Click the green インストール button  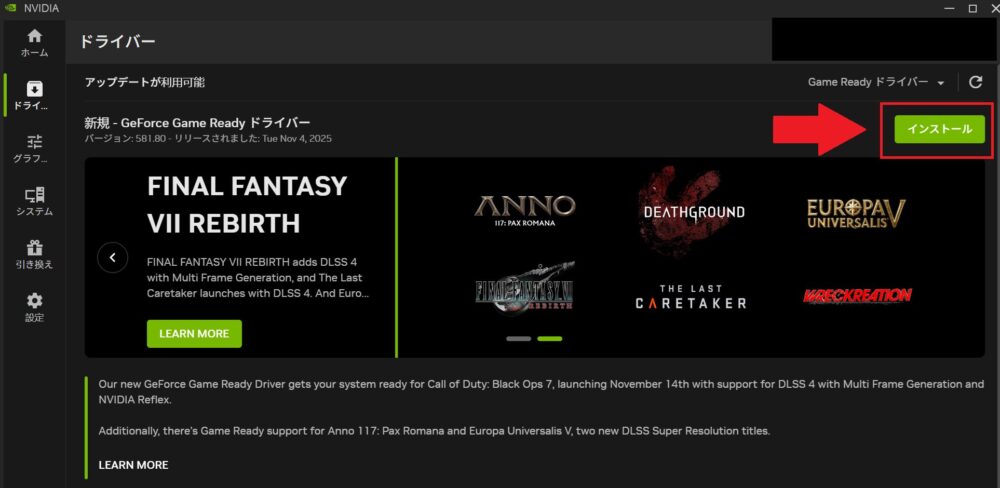(939, 129)
